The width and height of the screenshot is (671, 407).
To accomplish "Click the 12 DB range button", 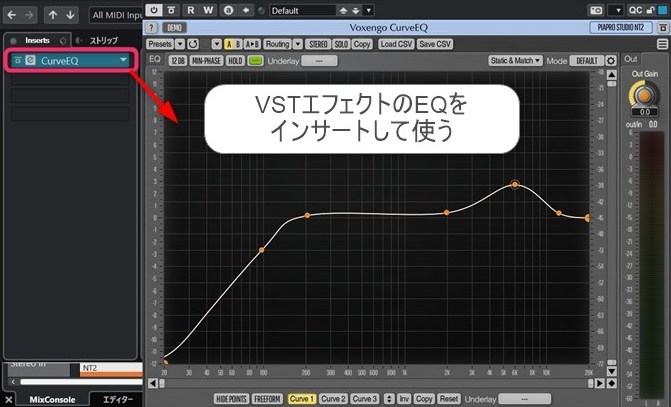I will (178, 61).
